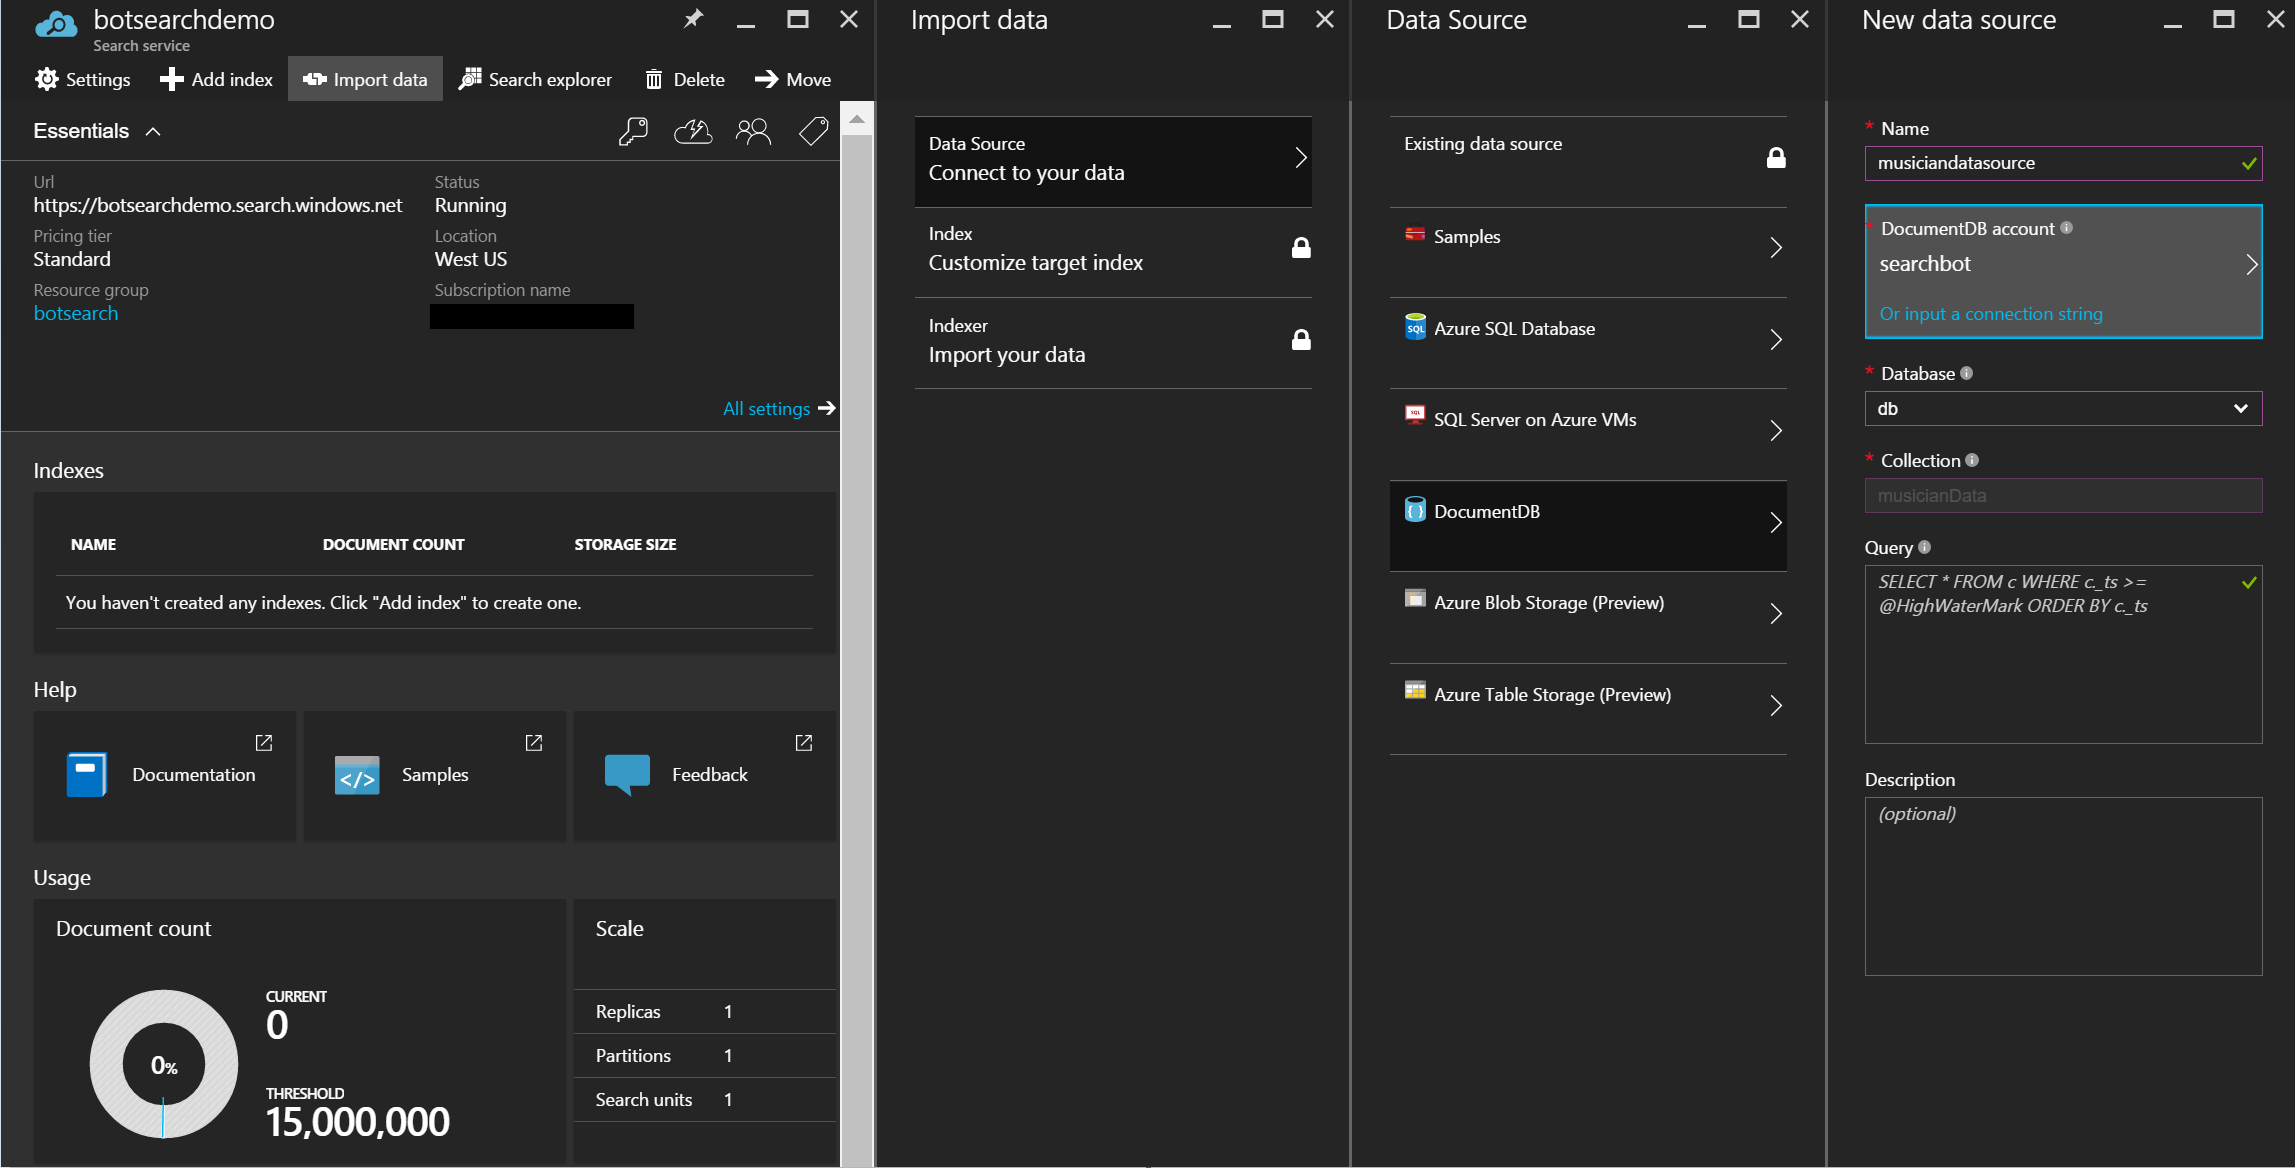Click the botsearch resource group link
Image resolution: width=2295 pixels, height=1168 pixels.
[x=76, y=313]
